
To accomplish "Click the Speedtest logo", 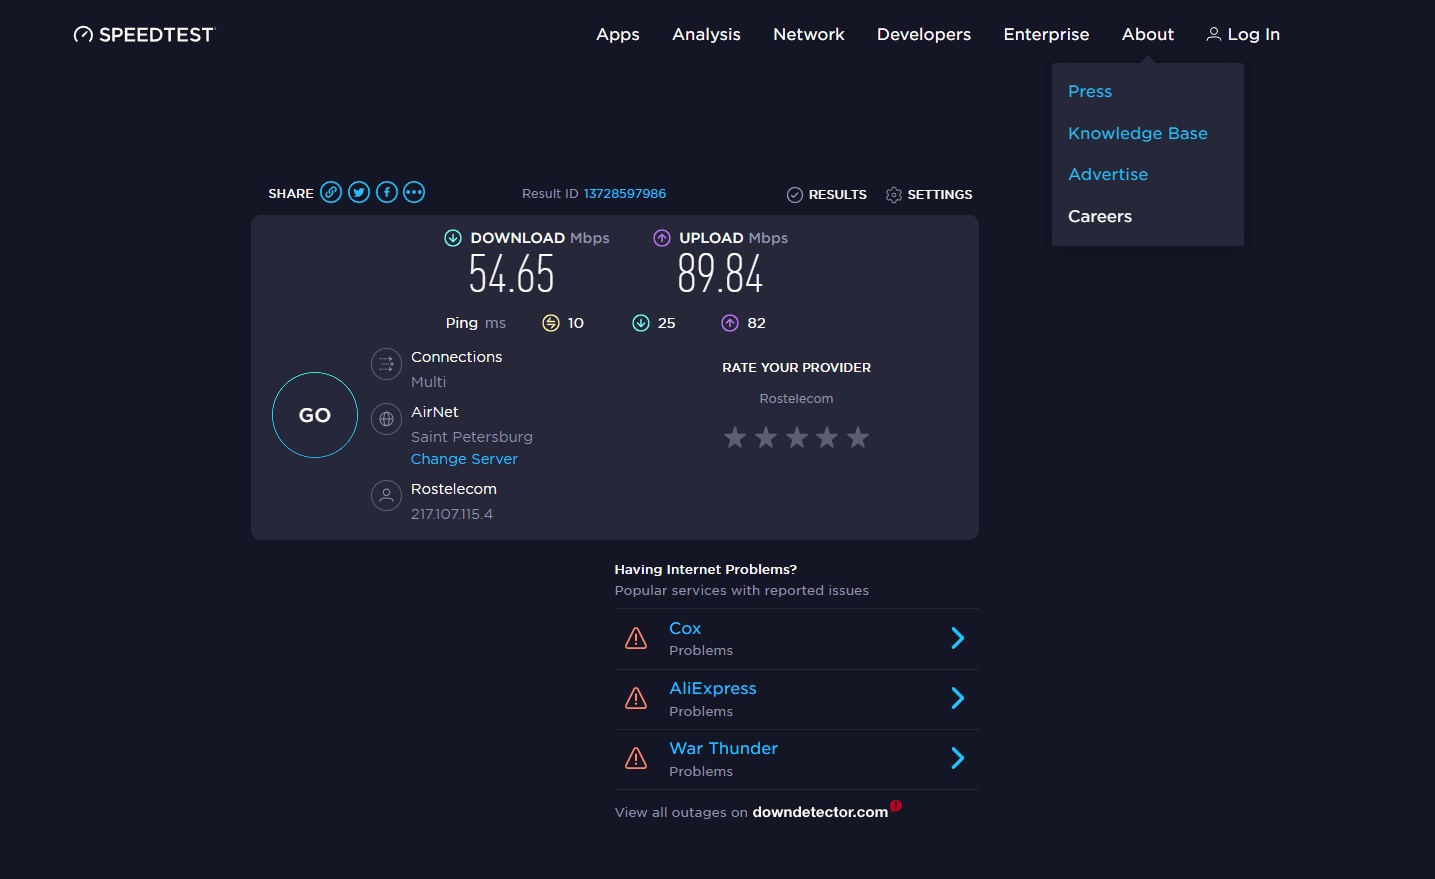I will click(x=144, y=35).
